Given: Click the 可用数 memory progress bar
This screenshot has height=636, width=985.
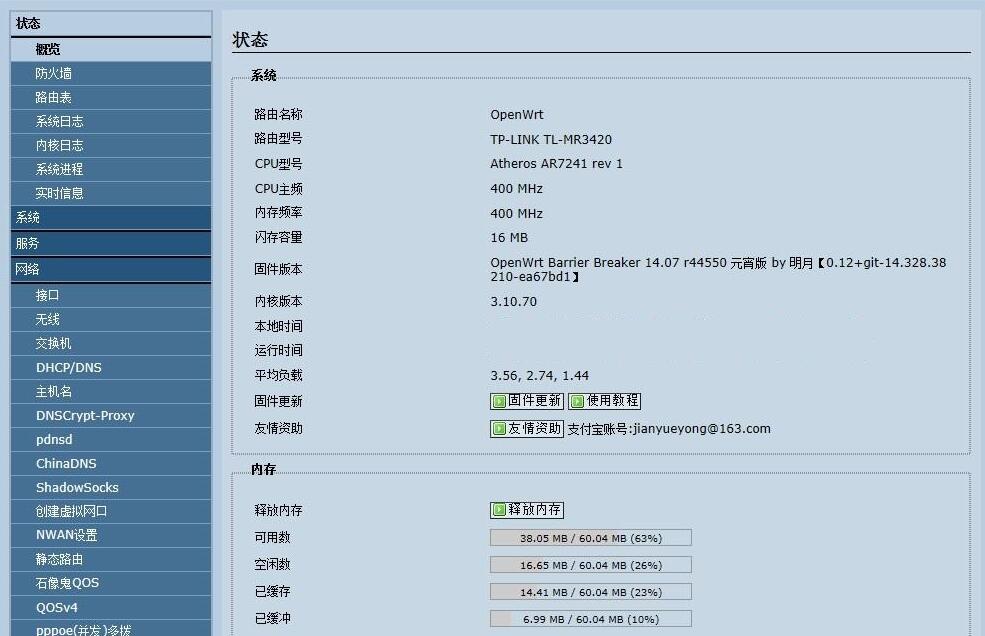Looking at the screenshot, I should [x=590, y=538].
